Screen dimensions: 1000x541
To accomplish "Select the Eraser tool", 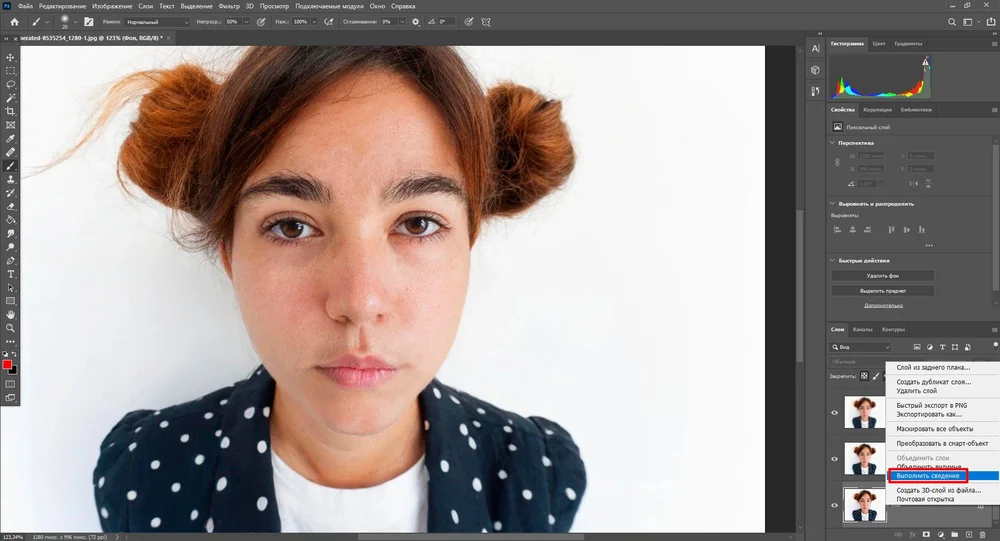I will click(x=10, y=207).
